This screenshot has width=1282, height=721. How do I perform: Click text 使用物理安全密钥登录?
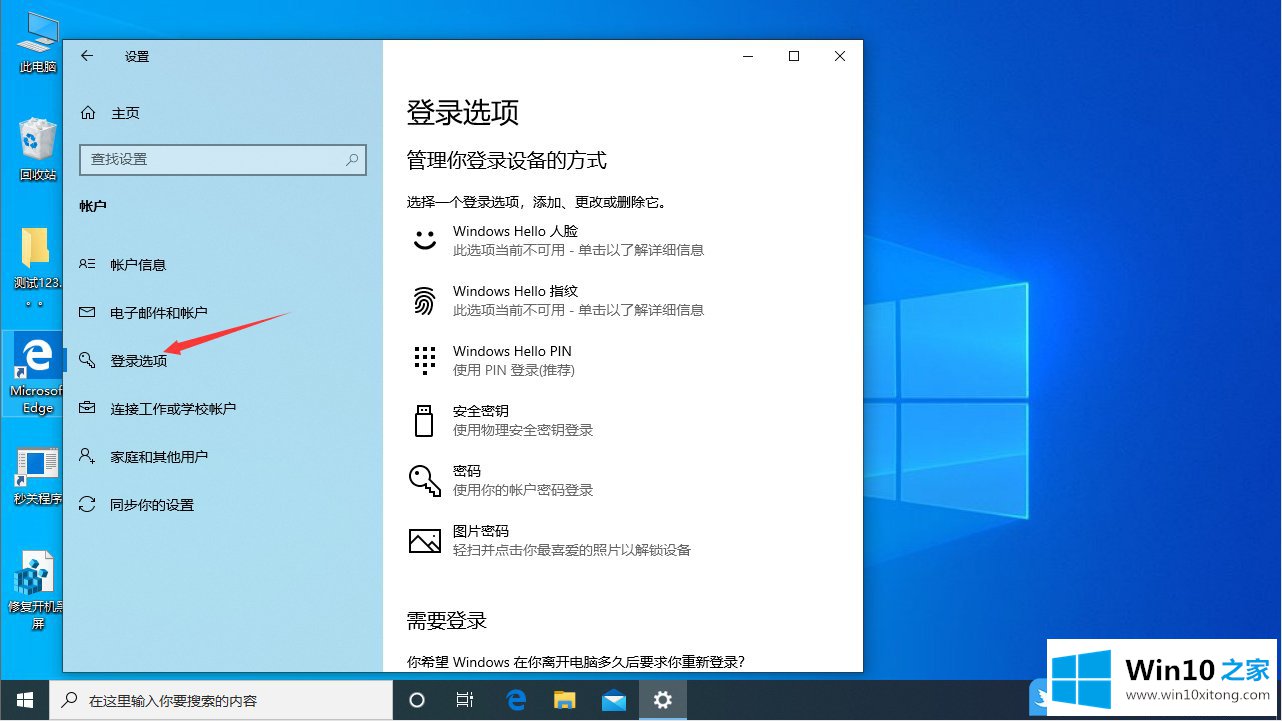pyautogui.click(x=523, y=430)
